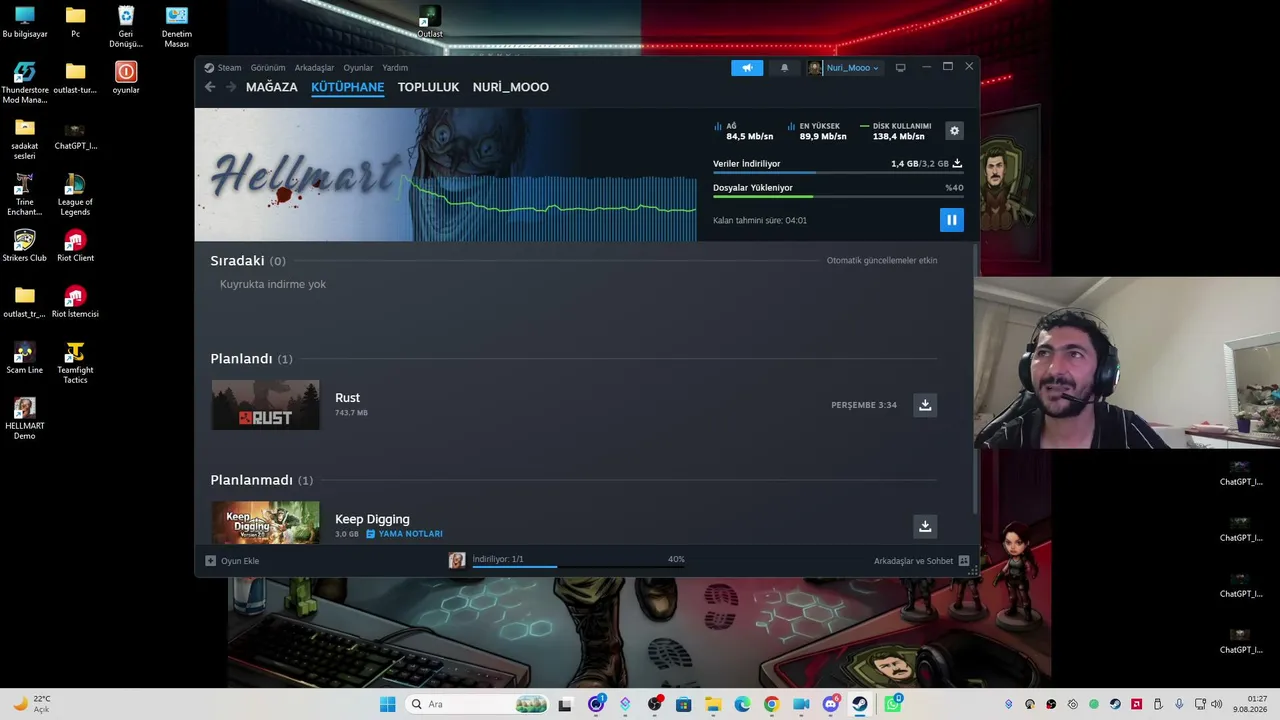
Task: Select the Keep Digging game title
Action: (372, 519)
